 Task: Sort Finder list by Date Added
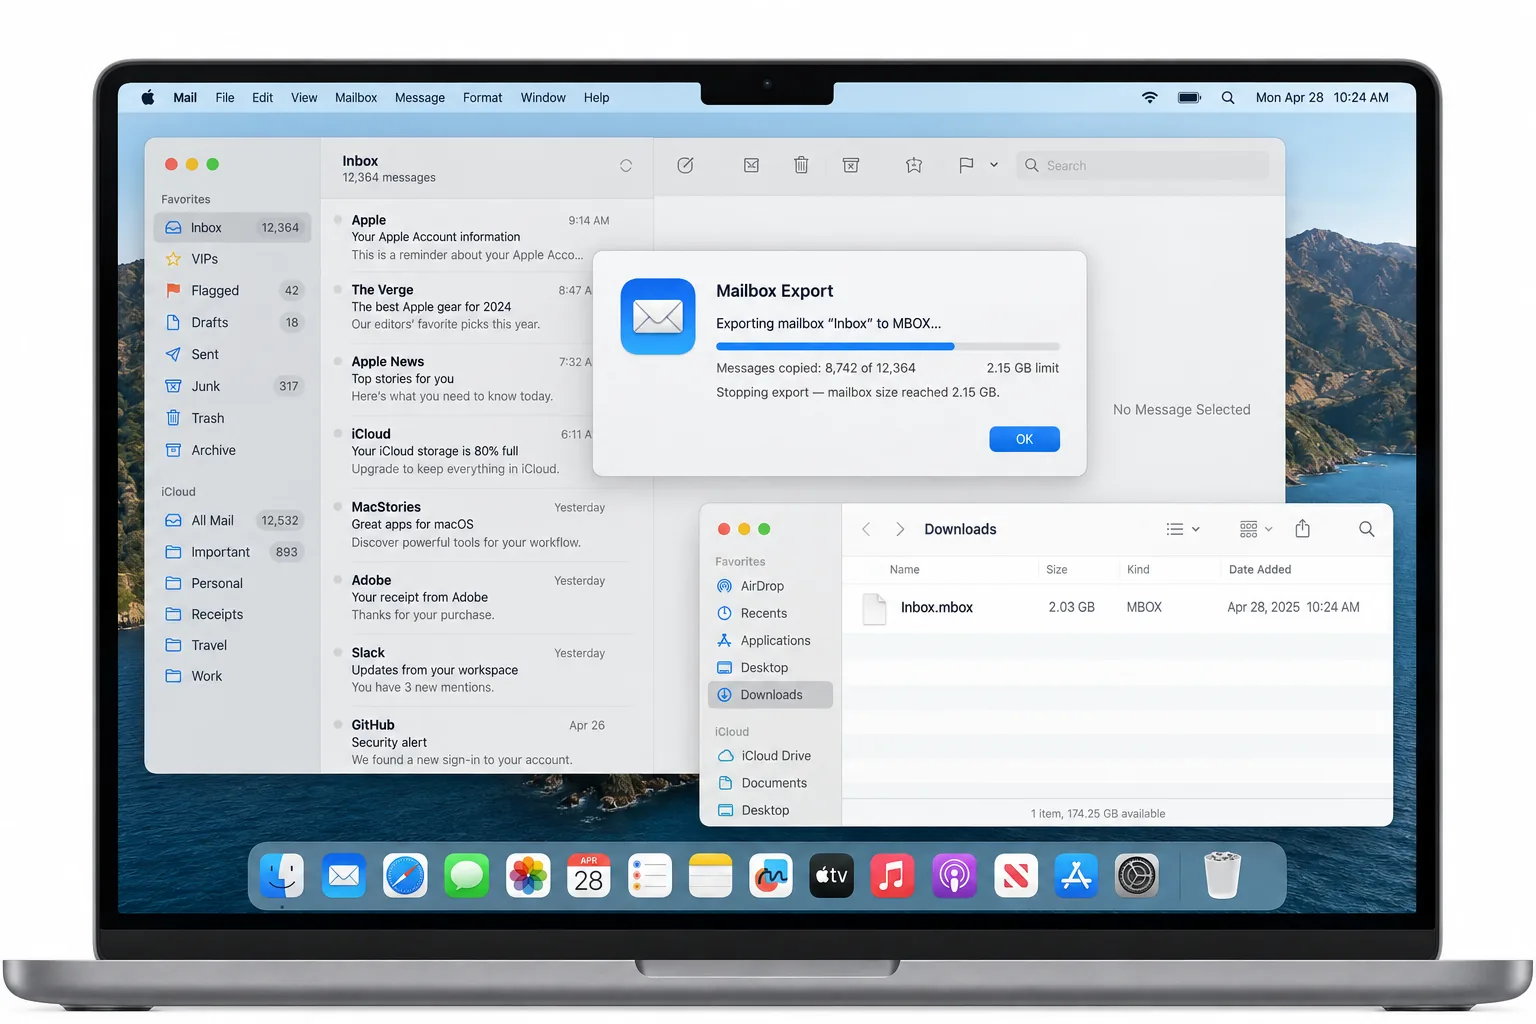pyautogui.click(x=1260, y=570)
